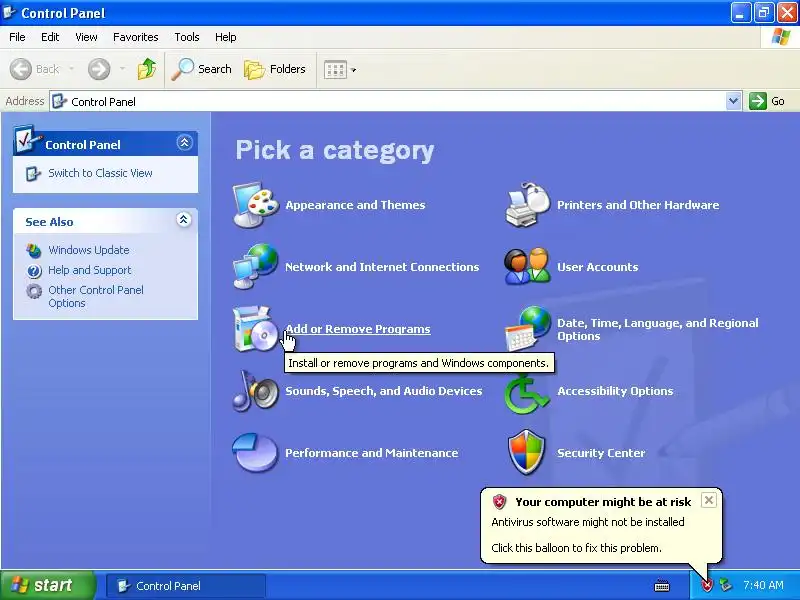Screen dimensions: 800x600
Task: Open the Start menu
Action: click(47, 585)
